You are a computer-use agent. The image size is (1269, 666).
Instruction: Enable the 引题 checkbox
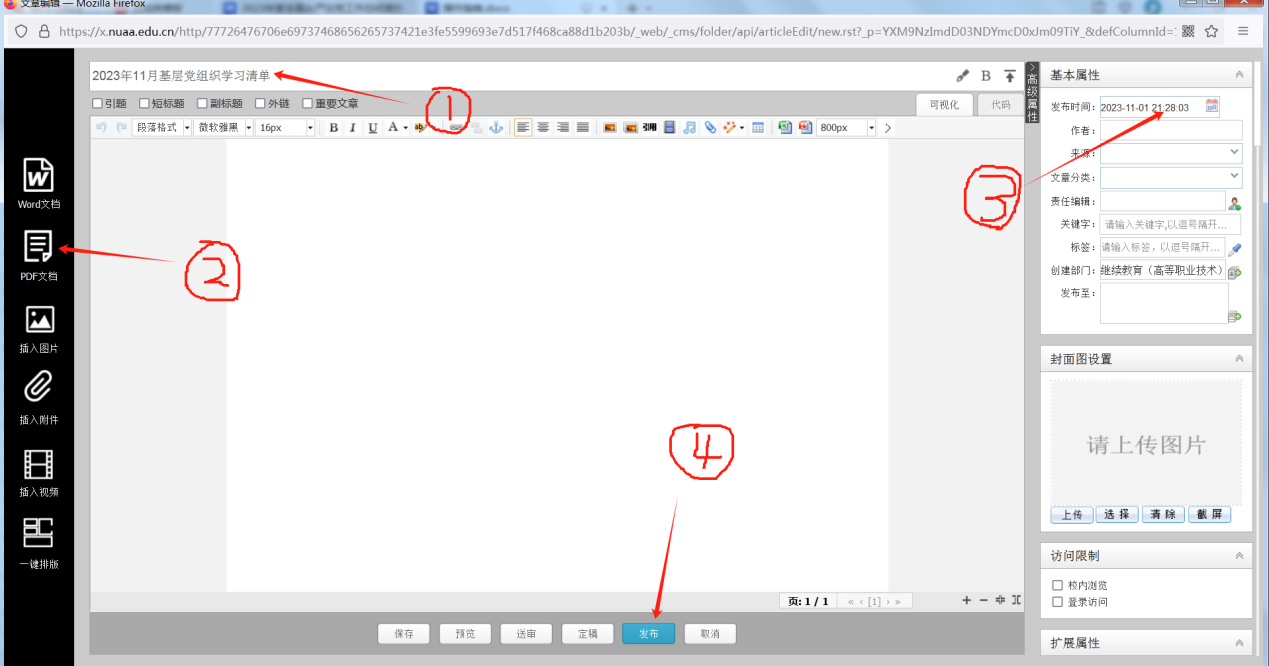[x=97, y=103]
